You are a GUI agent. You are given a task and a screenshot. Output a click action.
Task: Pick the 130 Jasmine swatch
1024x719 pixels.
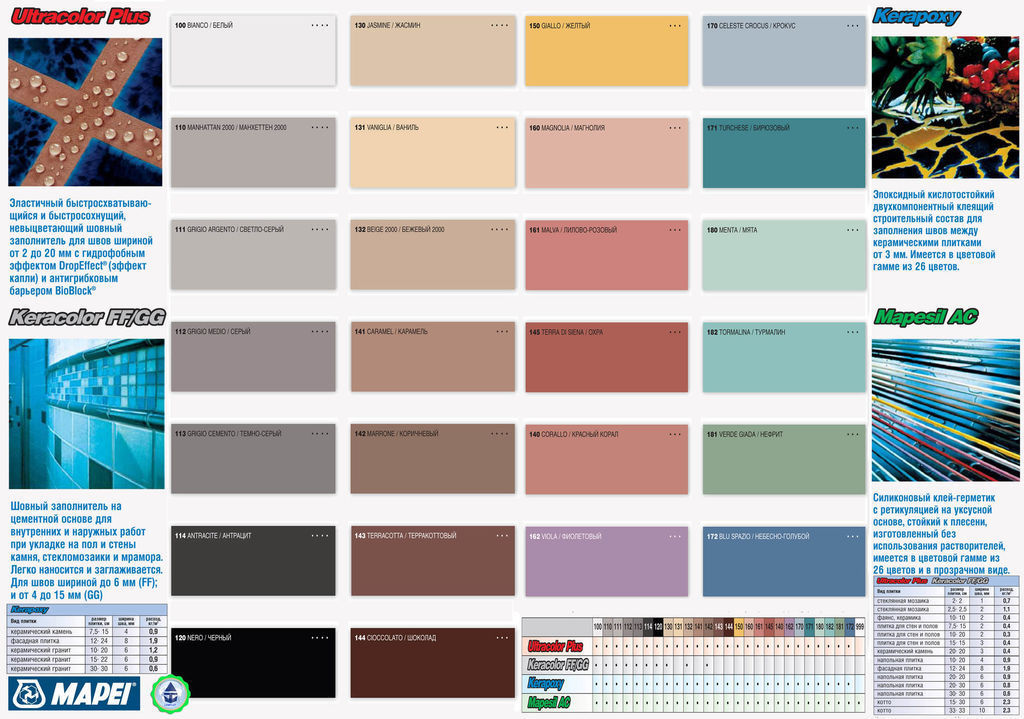pos(432,50)
